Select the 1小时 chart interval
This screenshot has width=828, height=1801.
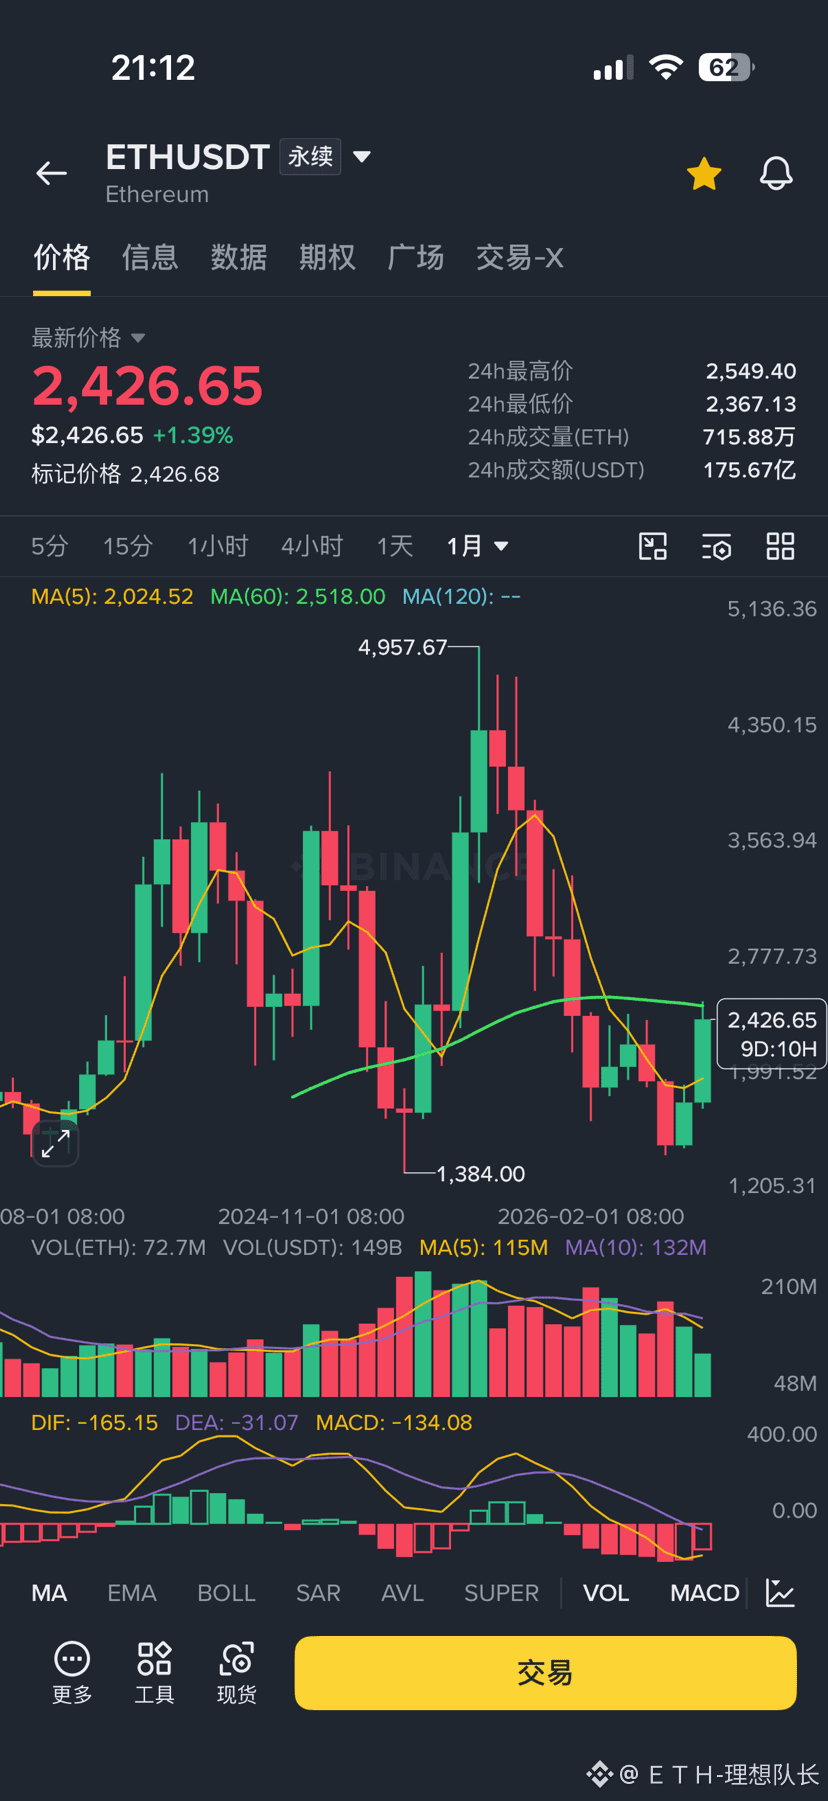[218, 546]
